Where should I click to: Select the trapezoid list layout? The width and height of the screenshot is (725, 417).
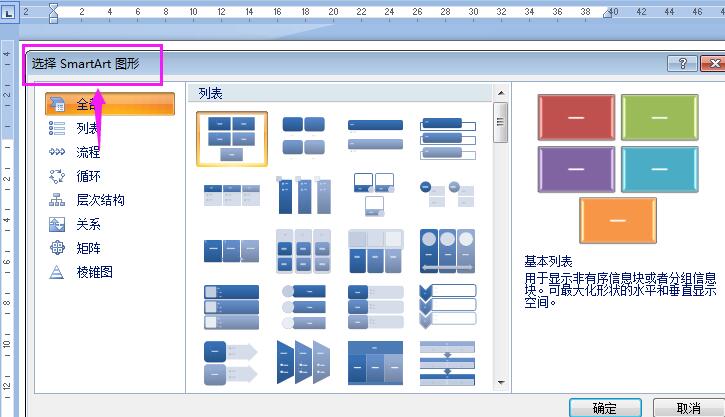click(x=303, y=363)
